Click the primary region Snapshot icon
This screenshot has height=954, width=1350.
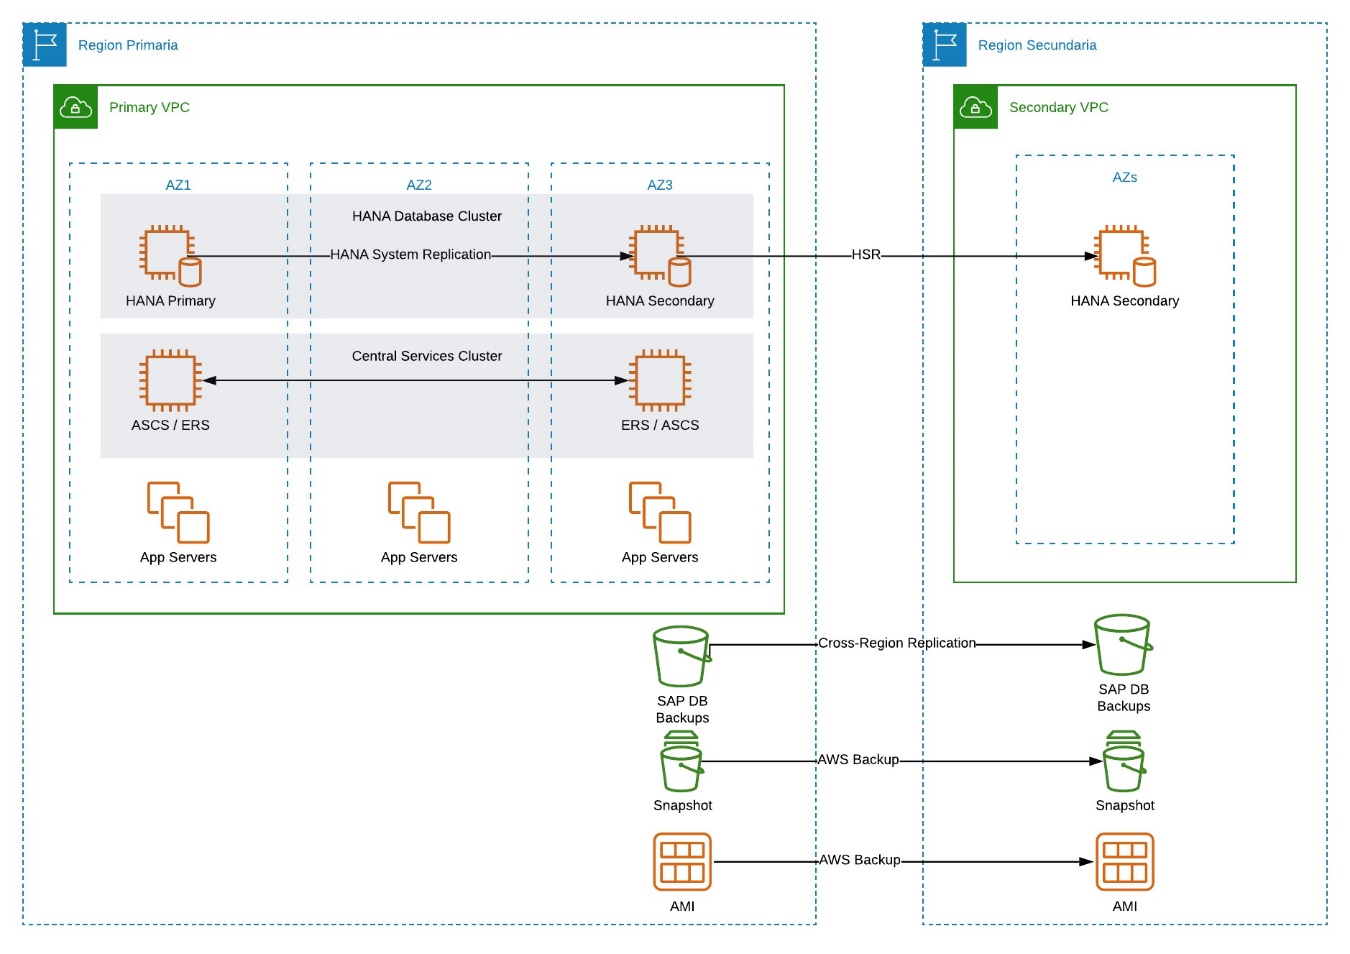(682, 761)
